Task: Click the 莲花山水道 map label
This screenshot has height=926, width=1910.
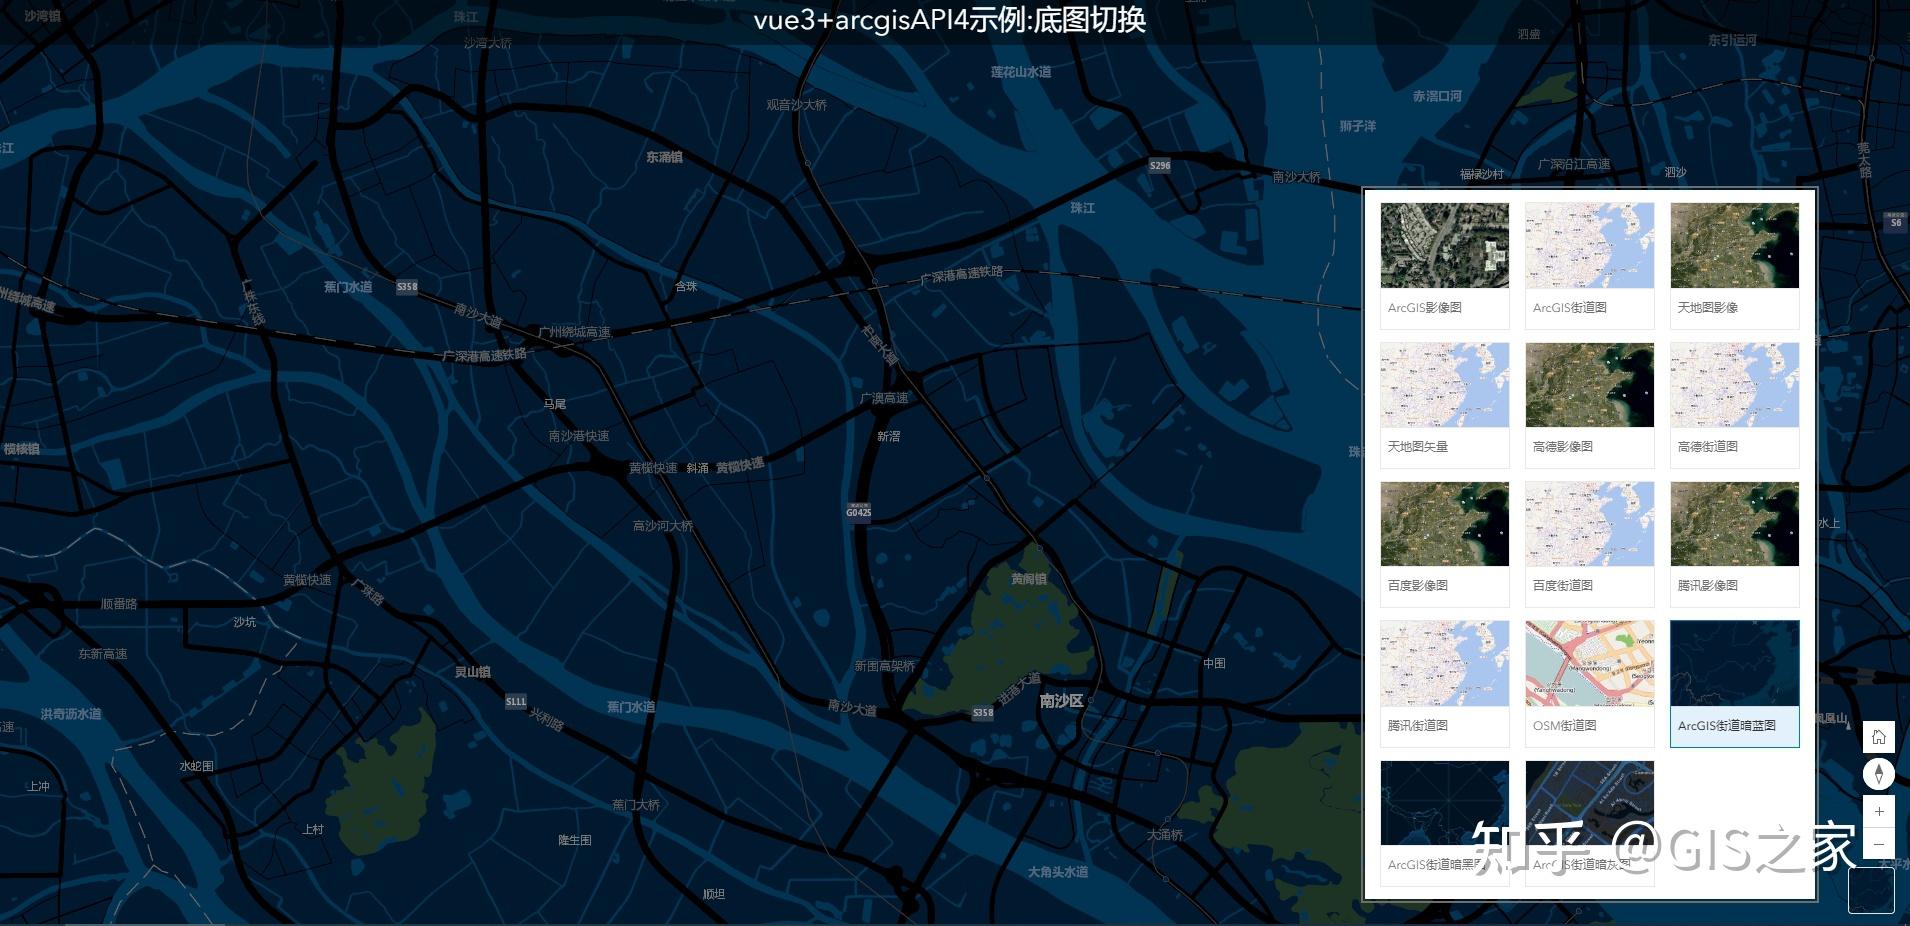Action: coord(1021,72)
